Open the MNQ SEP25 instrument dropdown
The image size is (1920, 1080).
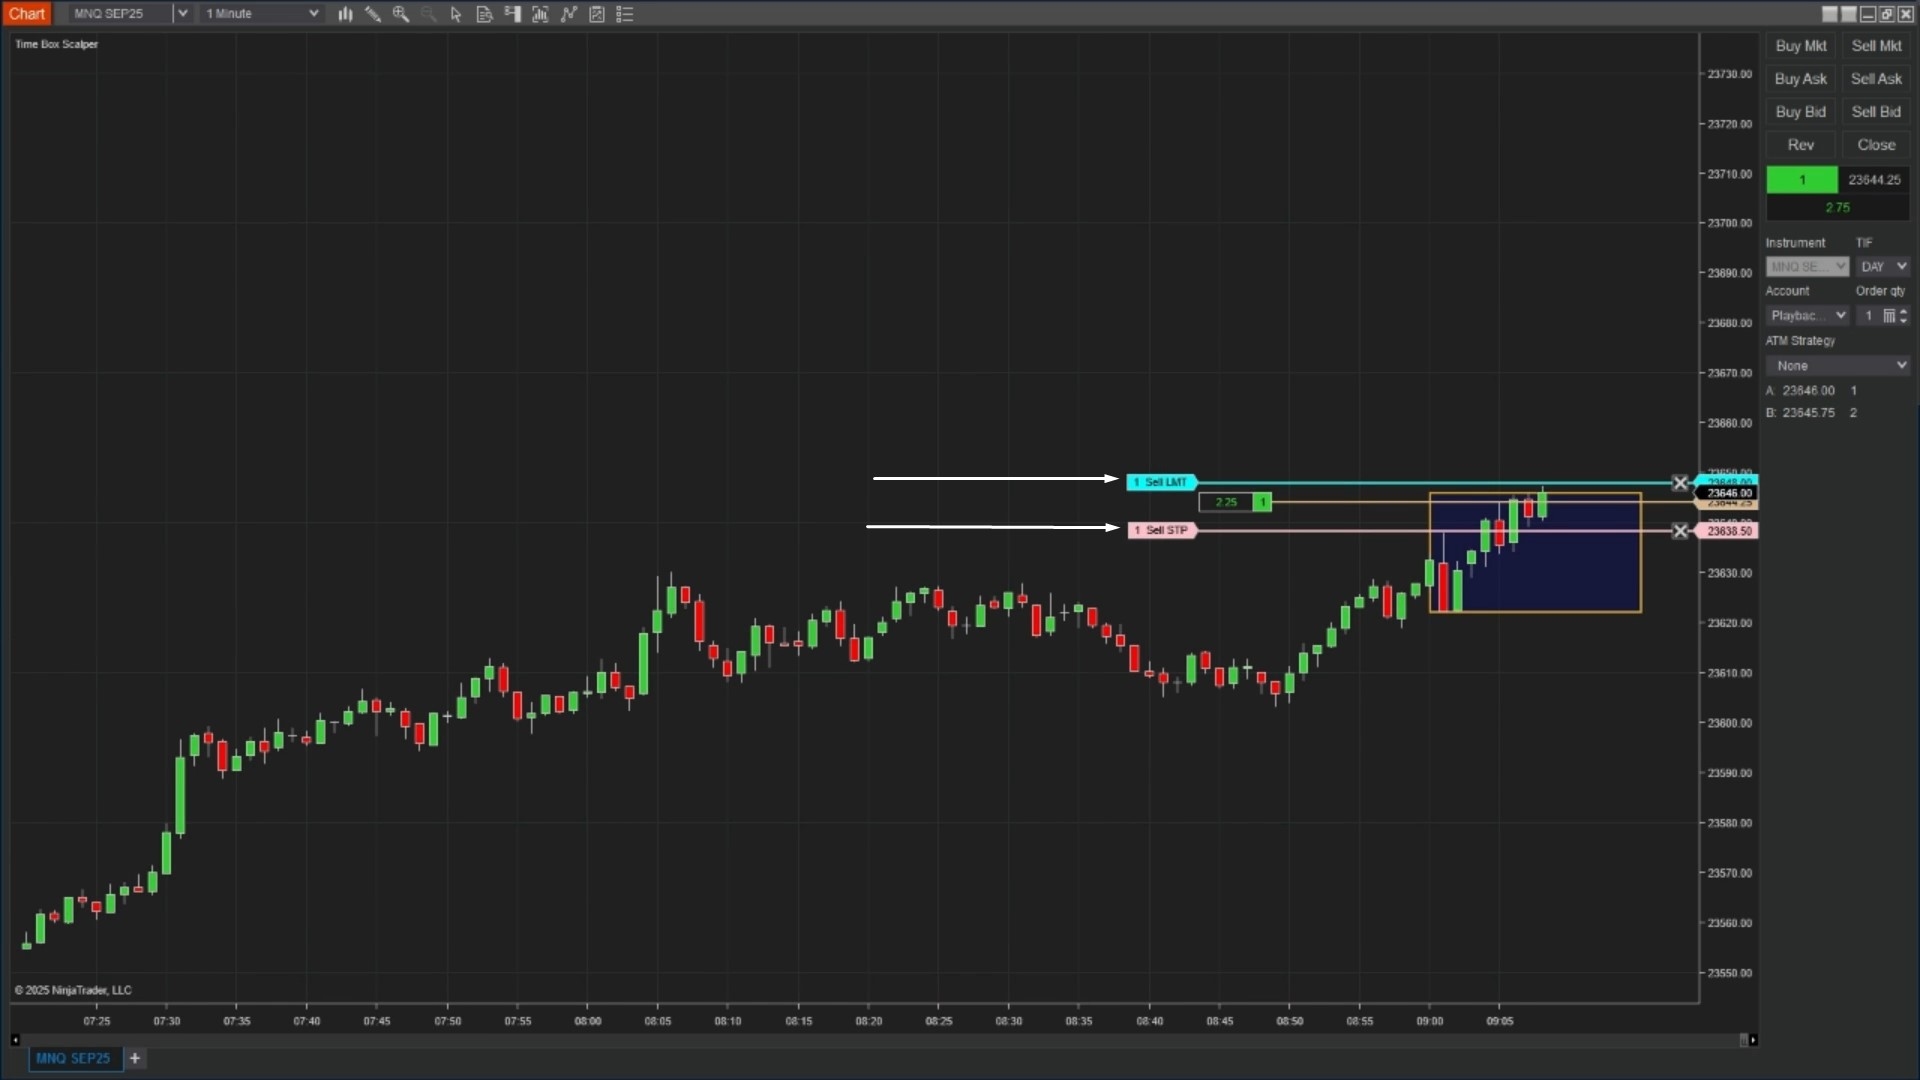[182, 13]
